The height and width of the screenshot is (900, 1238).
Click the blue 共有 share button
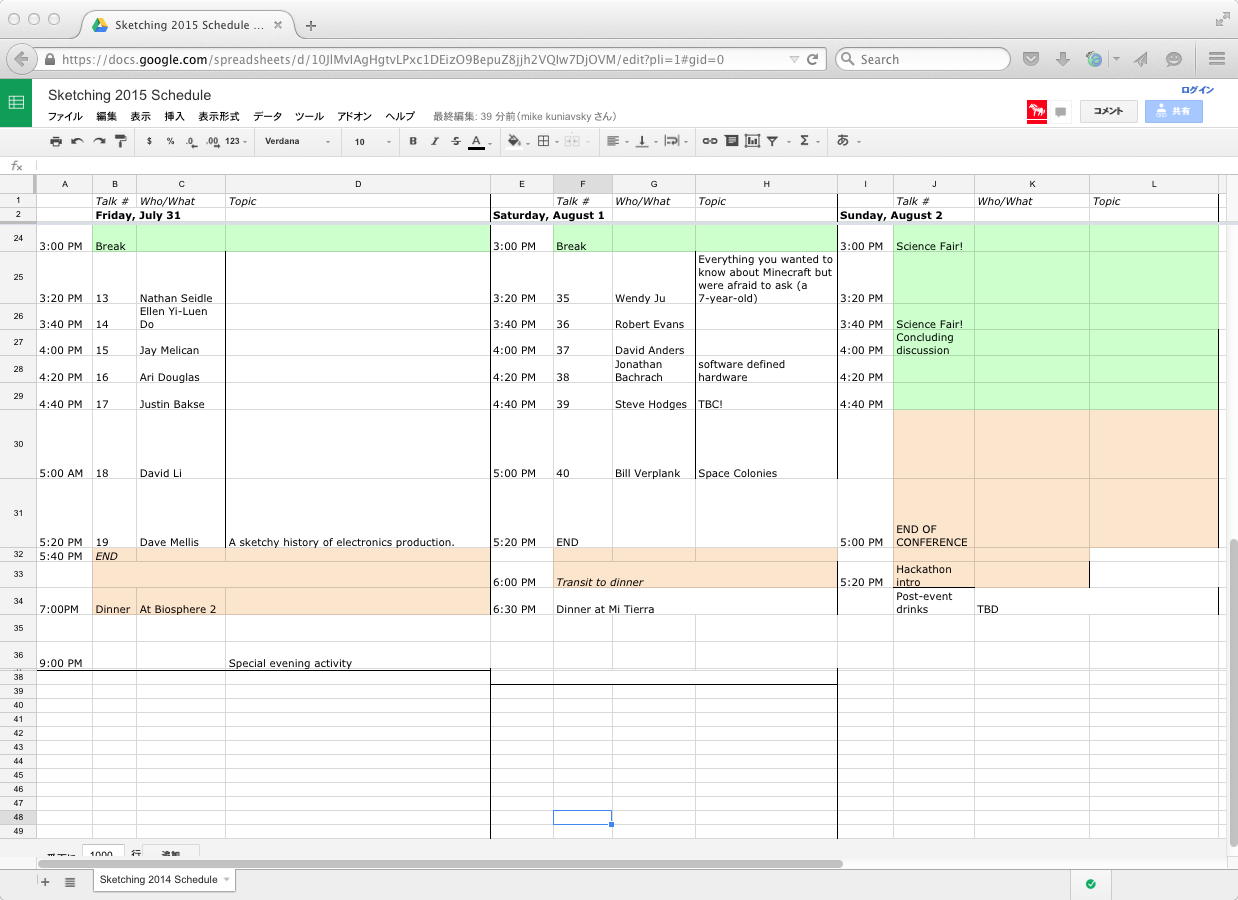pyautogui.click(x=1173, y=111)
